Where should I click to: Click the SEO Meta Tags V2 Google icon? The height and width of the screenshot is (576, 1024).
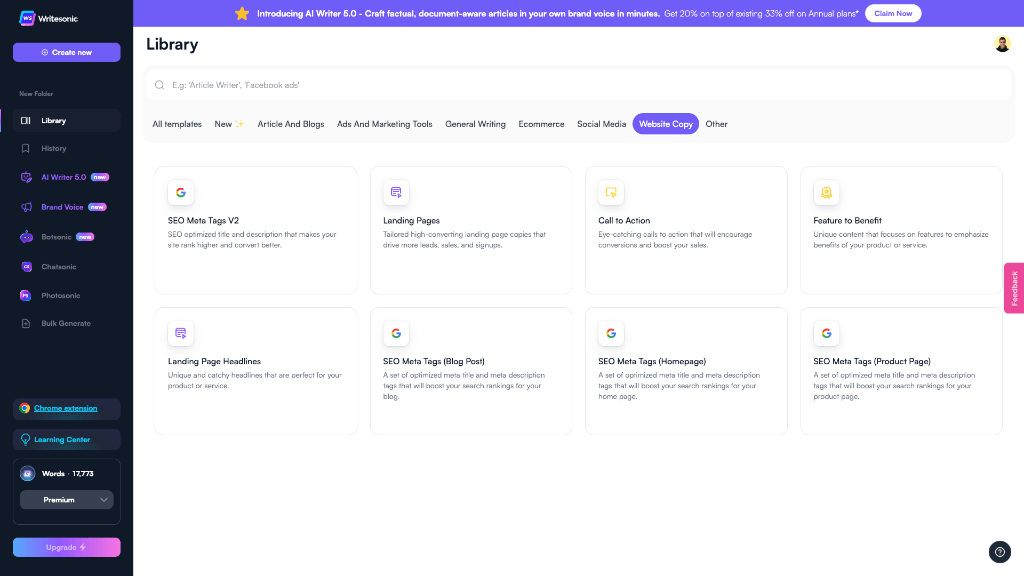[x=181, y=193]
